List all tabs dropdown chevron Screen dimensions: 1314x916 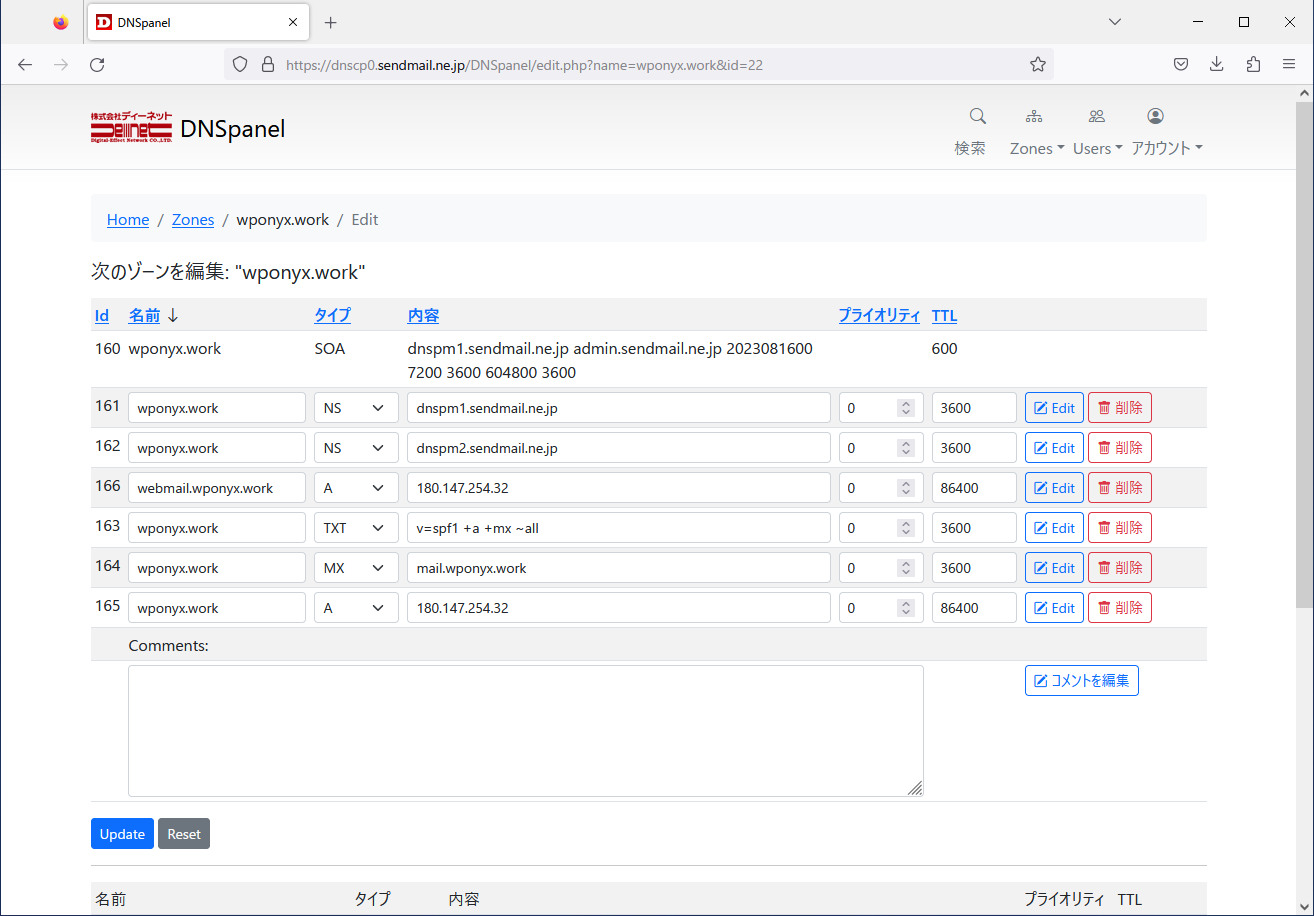coord(1116,22)
